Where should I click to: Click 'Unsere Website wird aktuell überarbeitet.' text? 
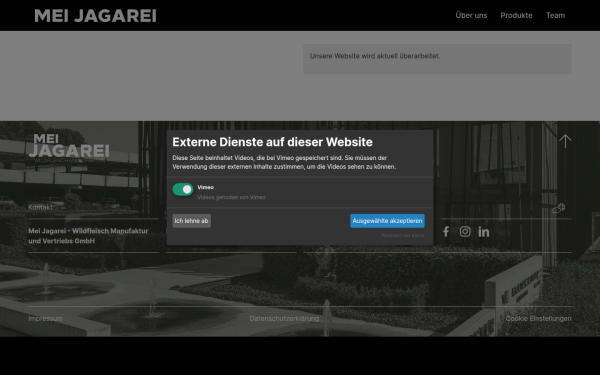(375, 56)
